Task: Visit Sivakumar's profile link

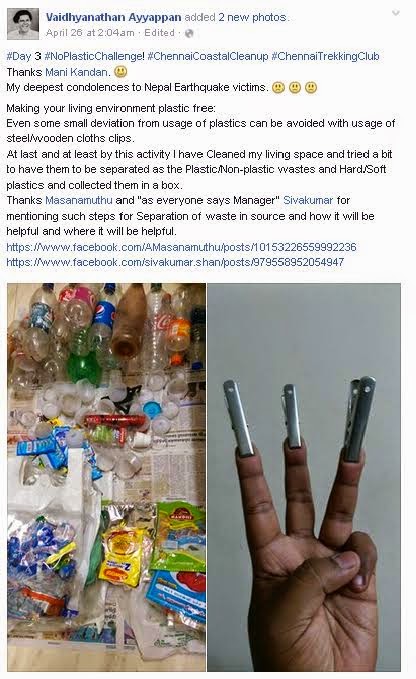Action: pyautogui.click(x=308, y=200)
